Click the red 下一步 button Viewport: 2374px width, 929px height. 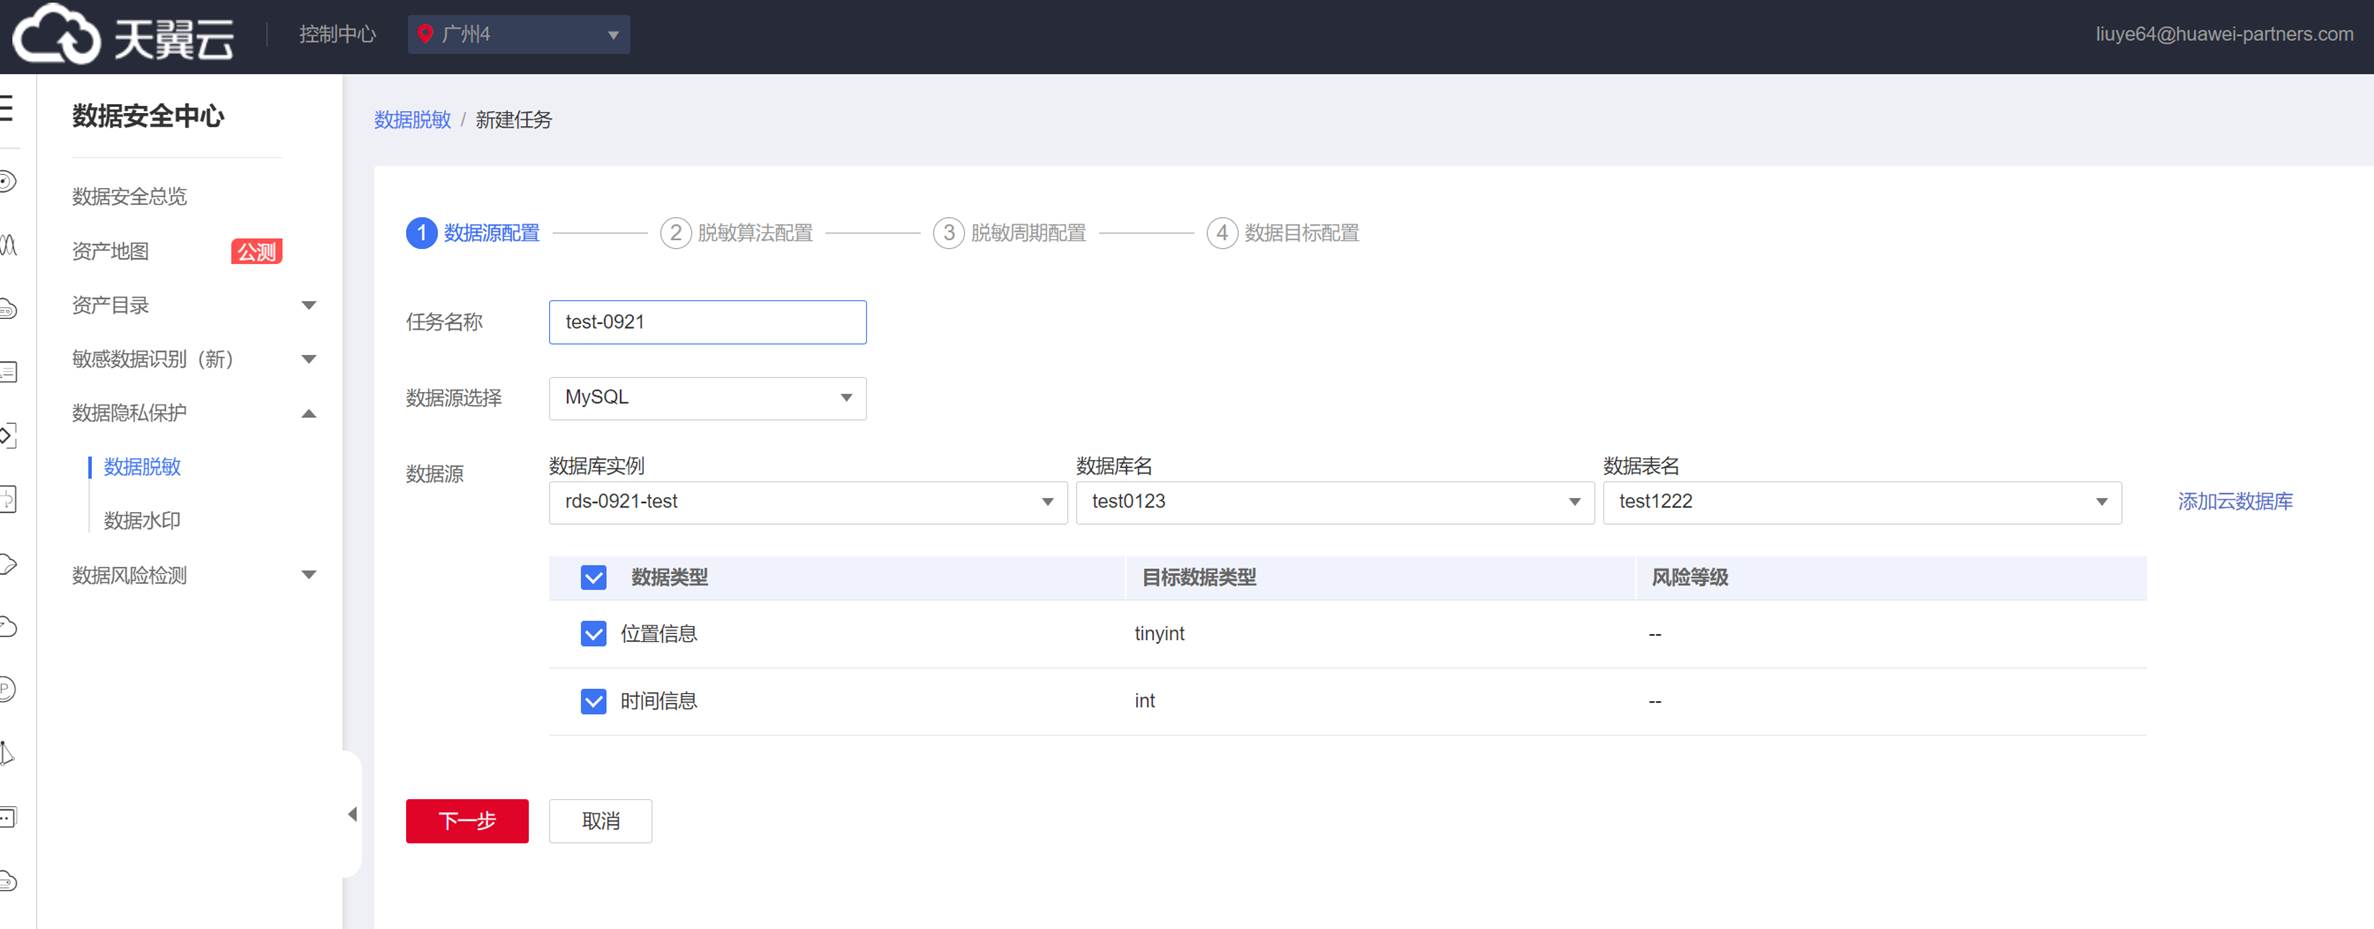click(x=467, y=821)
